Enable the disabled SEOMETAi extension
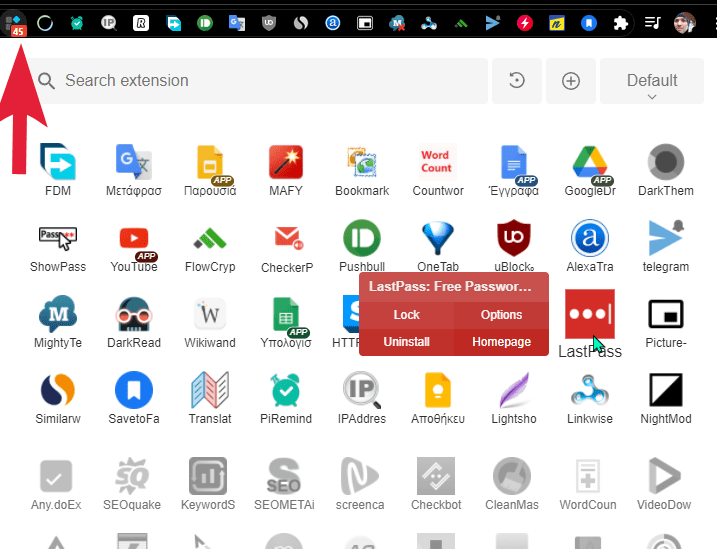Viewport: 717px width, 549px height. click(x=284, y=475)
